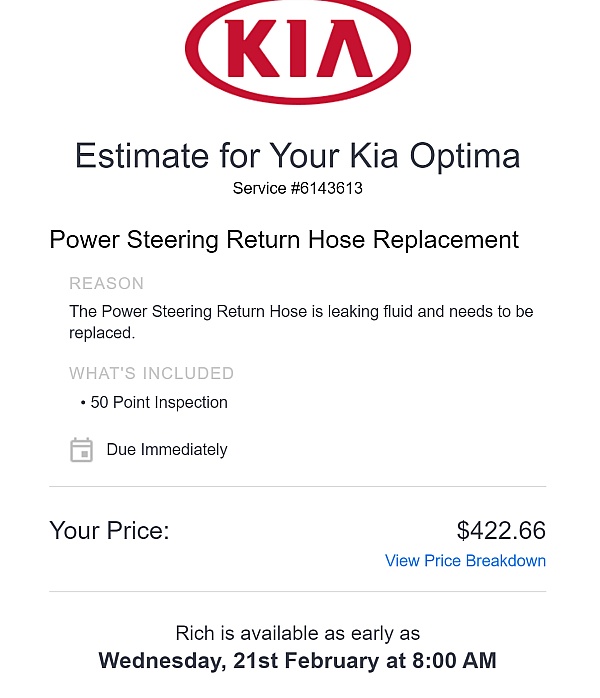Click the word Optima in the heading
The width and height of the screenshot is (600, 698).
465,156
